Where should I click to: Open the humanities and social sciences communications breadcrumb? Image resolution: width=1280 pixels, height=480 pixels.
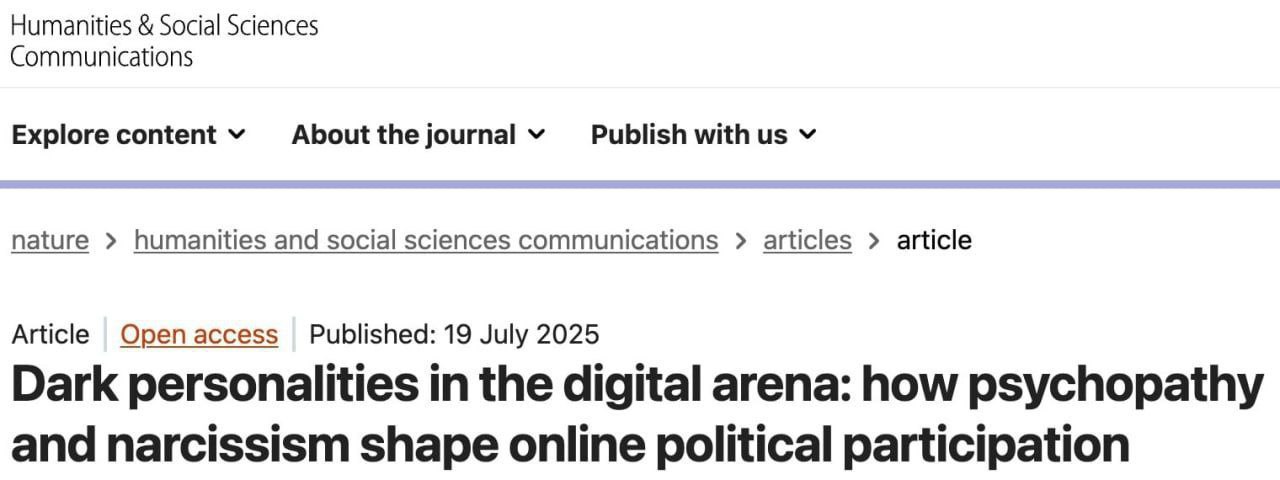pyautogui.click(x=426, y=240)
